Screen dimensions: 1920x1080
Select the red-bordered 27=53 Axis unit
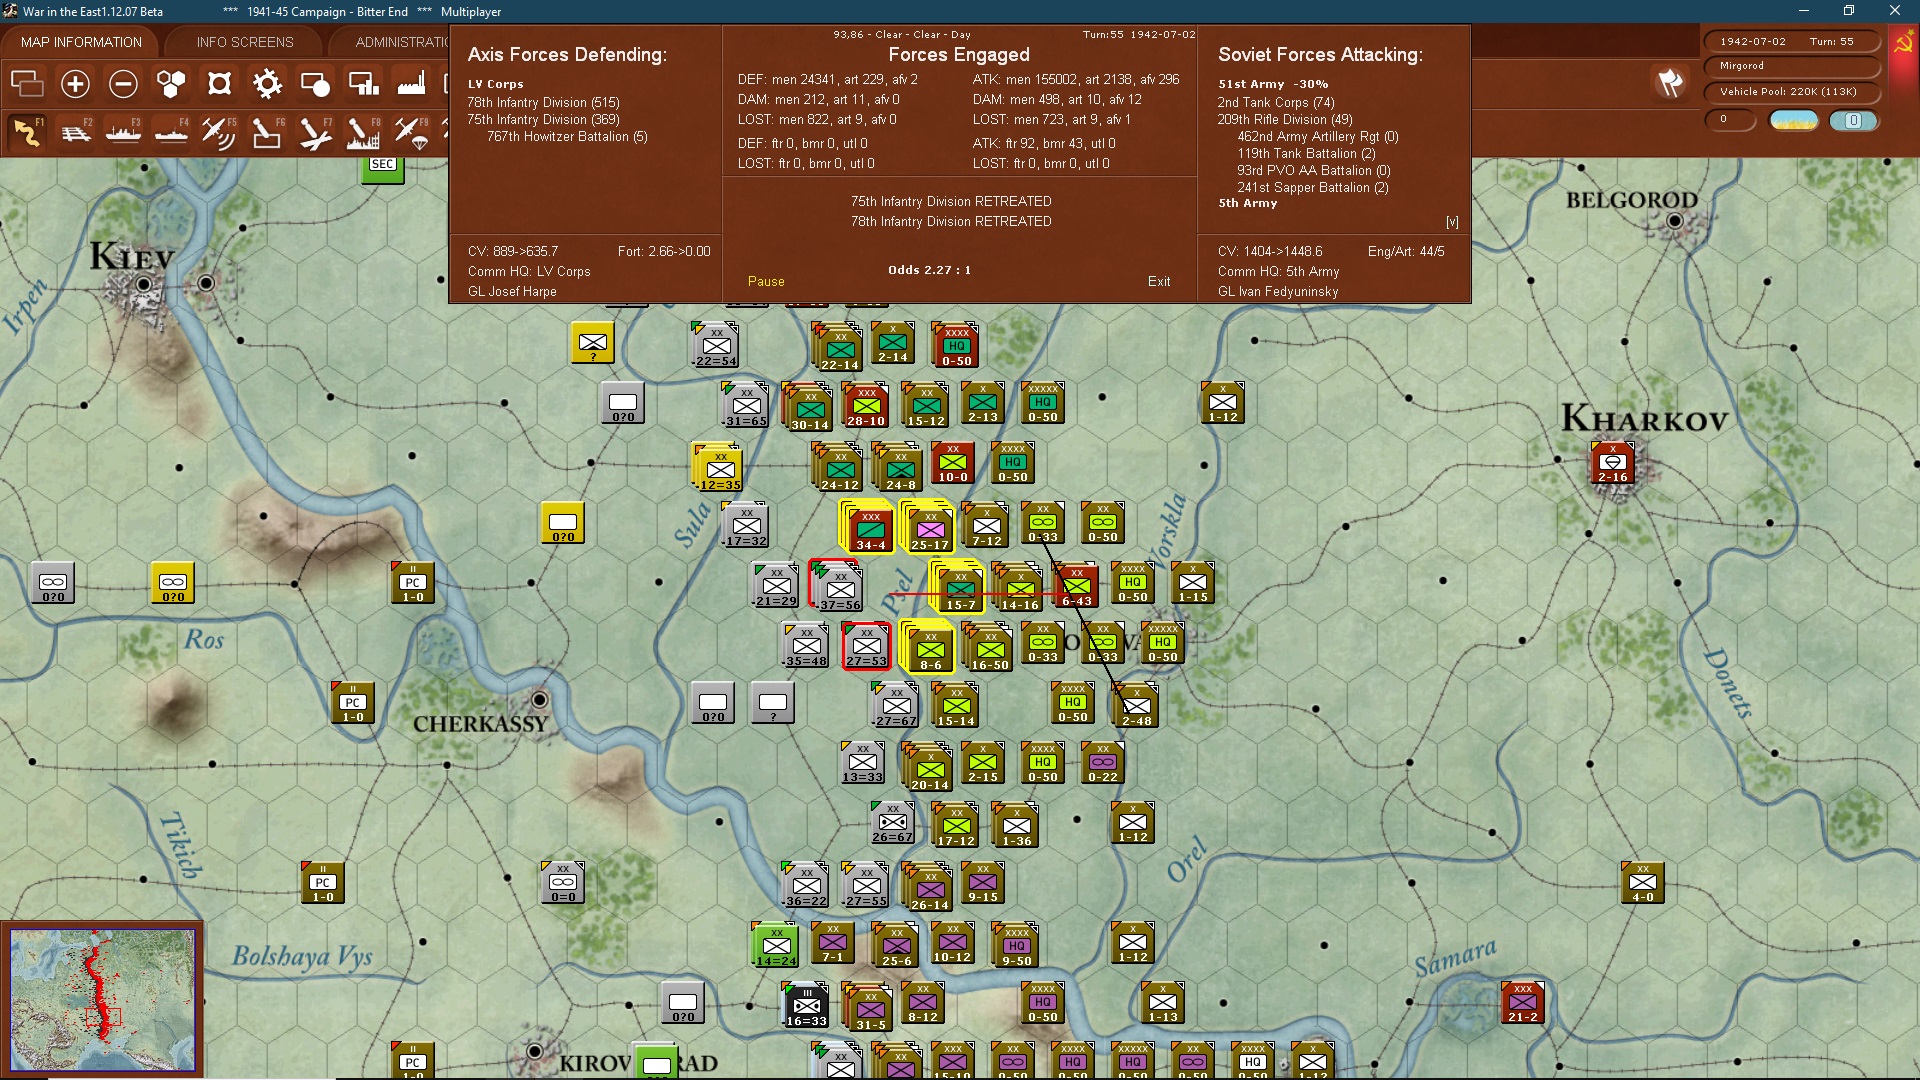coord(866,646)
